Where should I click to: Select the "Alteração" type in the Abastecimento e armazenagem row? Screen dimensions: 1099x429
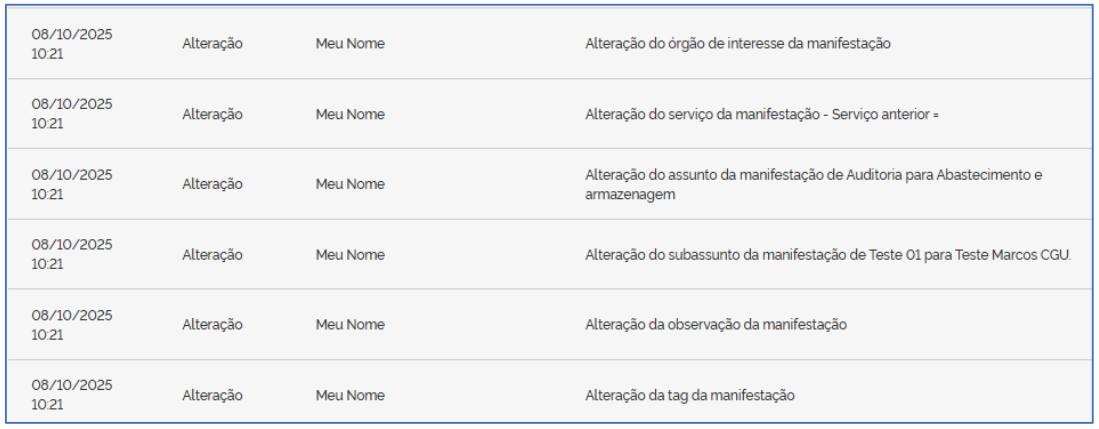[x=212, y=184]
